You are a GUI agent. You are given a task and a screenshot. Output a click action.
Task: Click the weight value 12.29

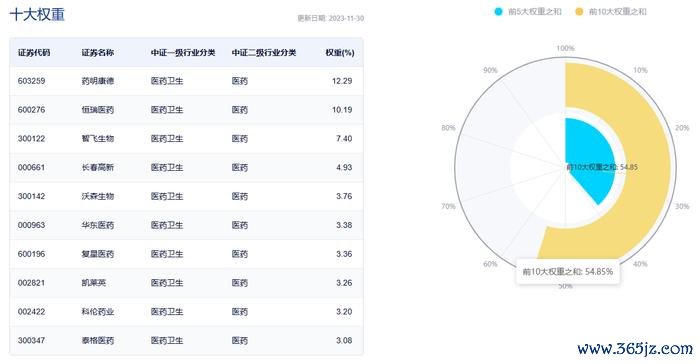coord(342,81)
